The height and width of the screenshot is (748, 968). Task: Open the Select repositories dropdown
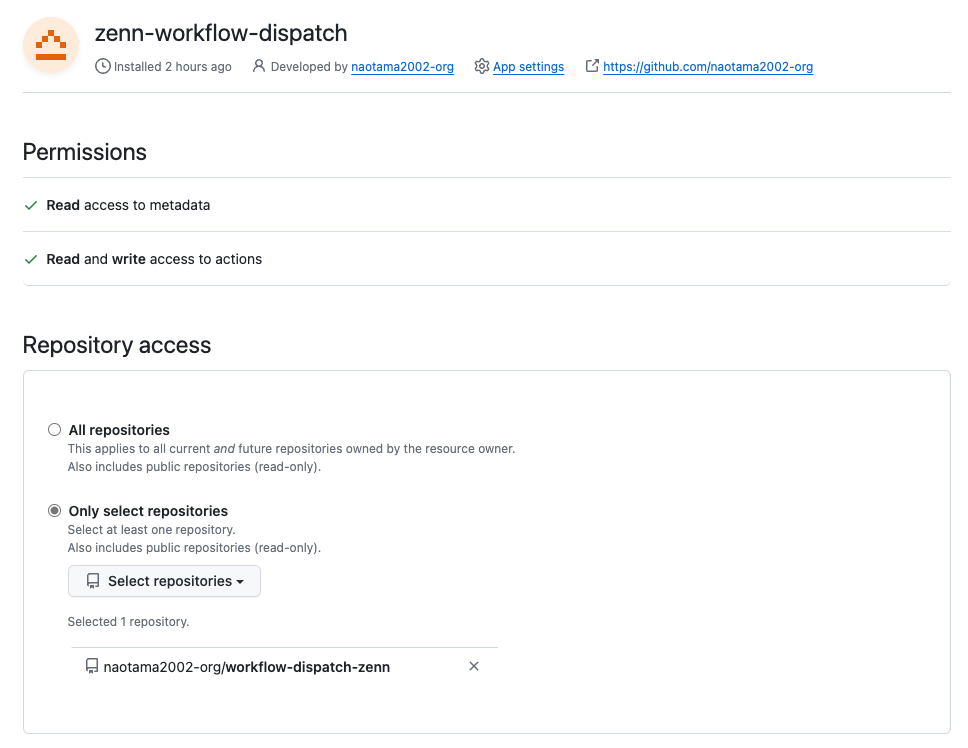tap(164, 581)
